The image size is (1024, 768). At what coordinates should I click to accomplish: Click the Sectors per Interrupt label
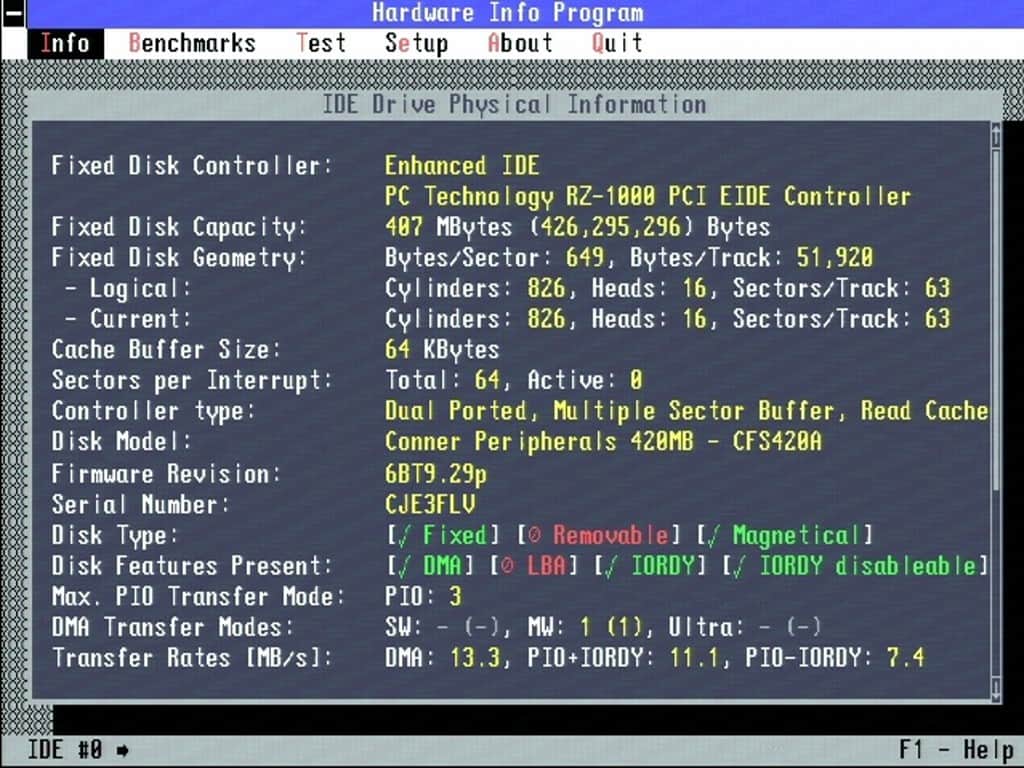(192, 380)
